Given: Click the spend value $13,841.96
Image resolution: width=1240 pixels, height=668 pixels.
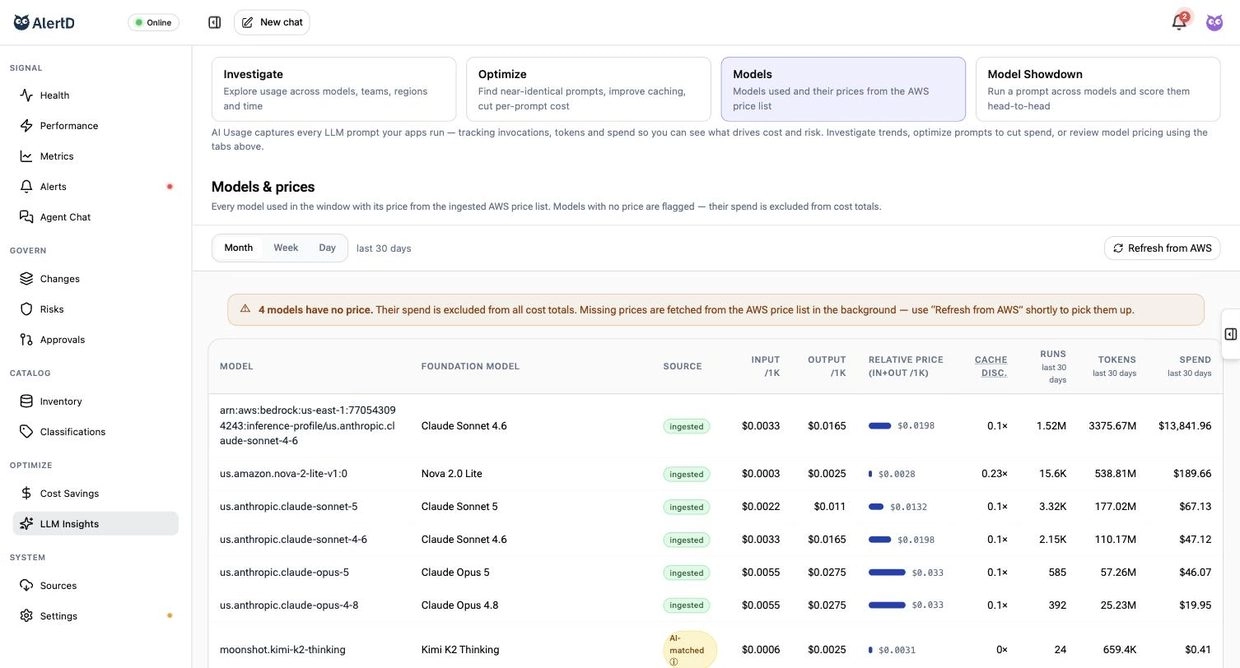Looking at the screenshot, I should coord(1185,426).
